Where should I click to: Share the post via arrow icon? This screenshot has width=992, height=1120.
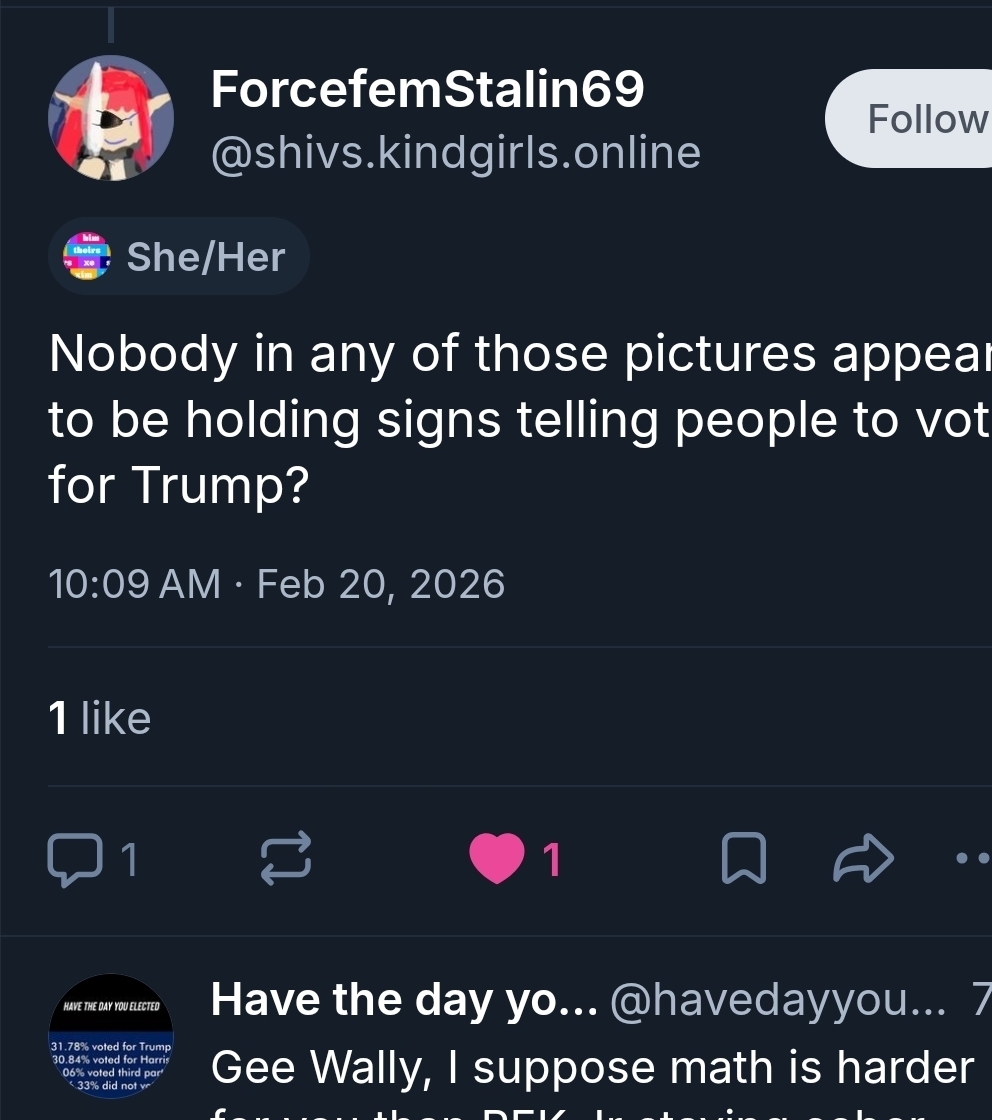(862, 858)
